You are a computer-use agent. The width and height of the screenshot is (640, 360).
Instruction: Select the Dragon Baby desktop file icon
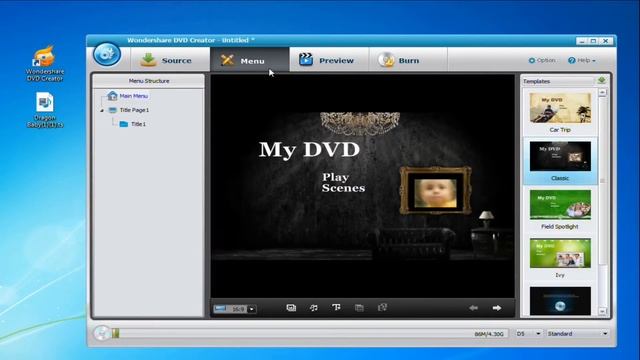pos(44,110)
